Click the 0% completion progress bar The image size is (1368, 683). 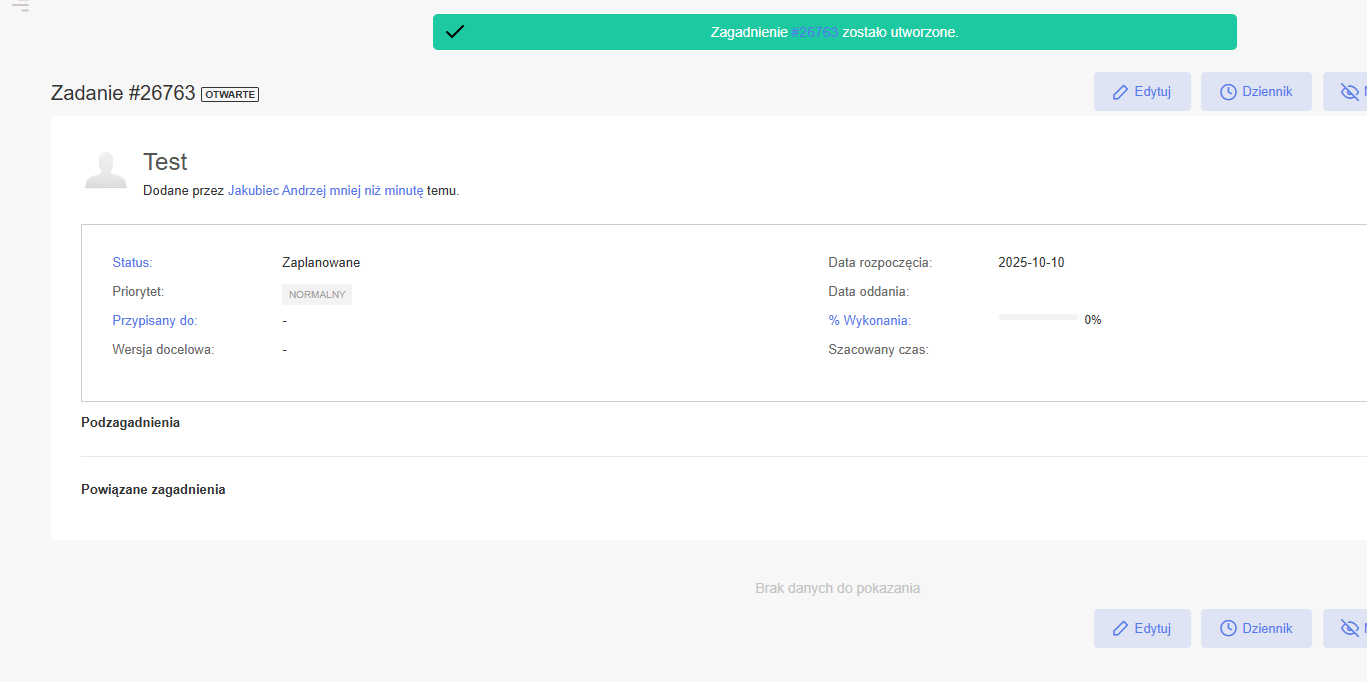click(1037, 317)
